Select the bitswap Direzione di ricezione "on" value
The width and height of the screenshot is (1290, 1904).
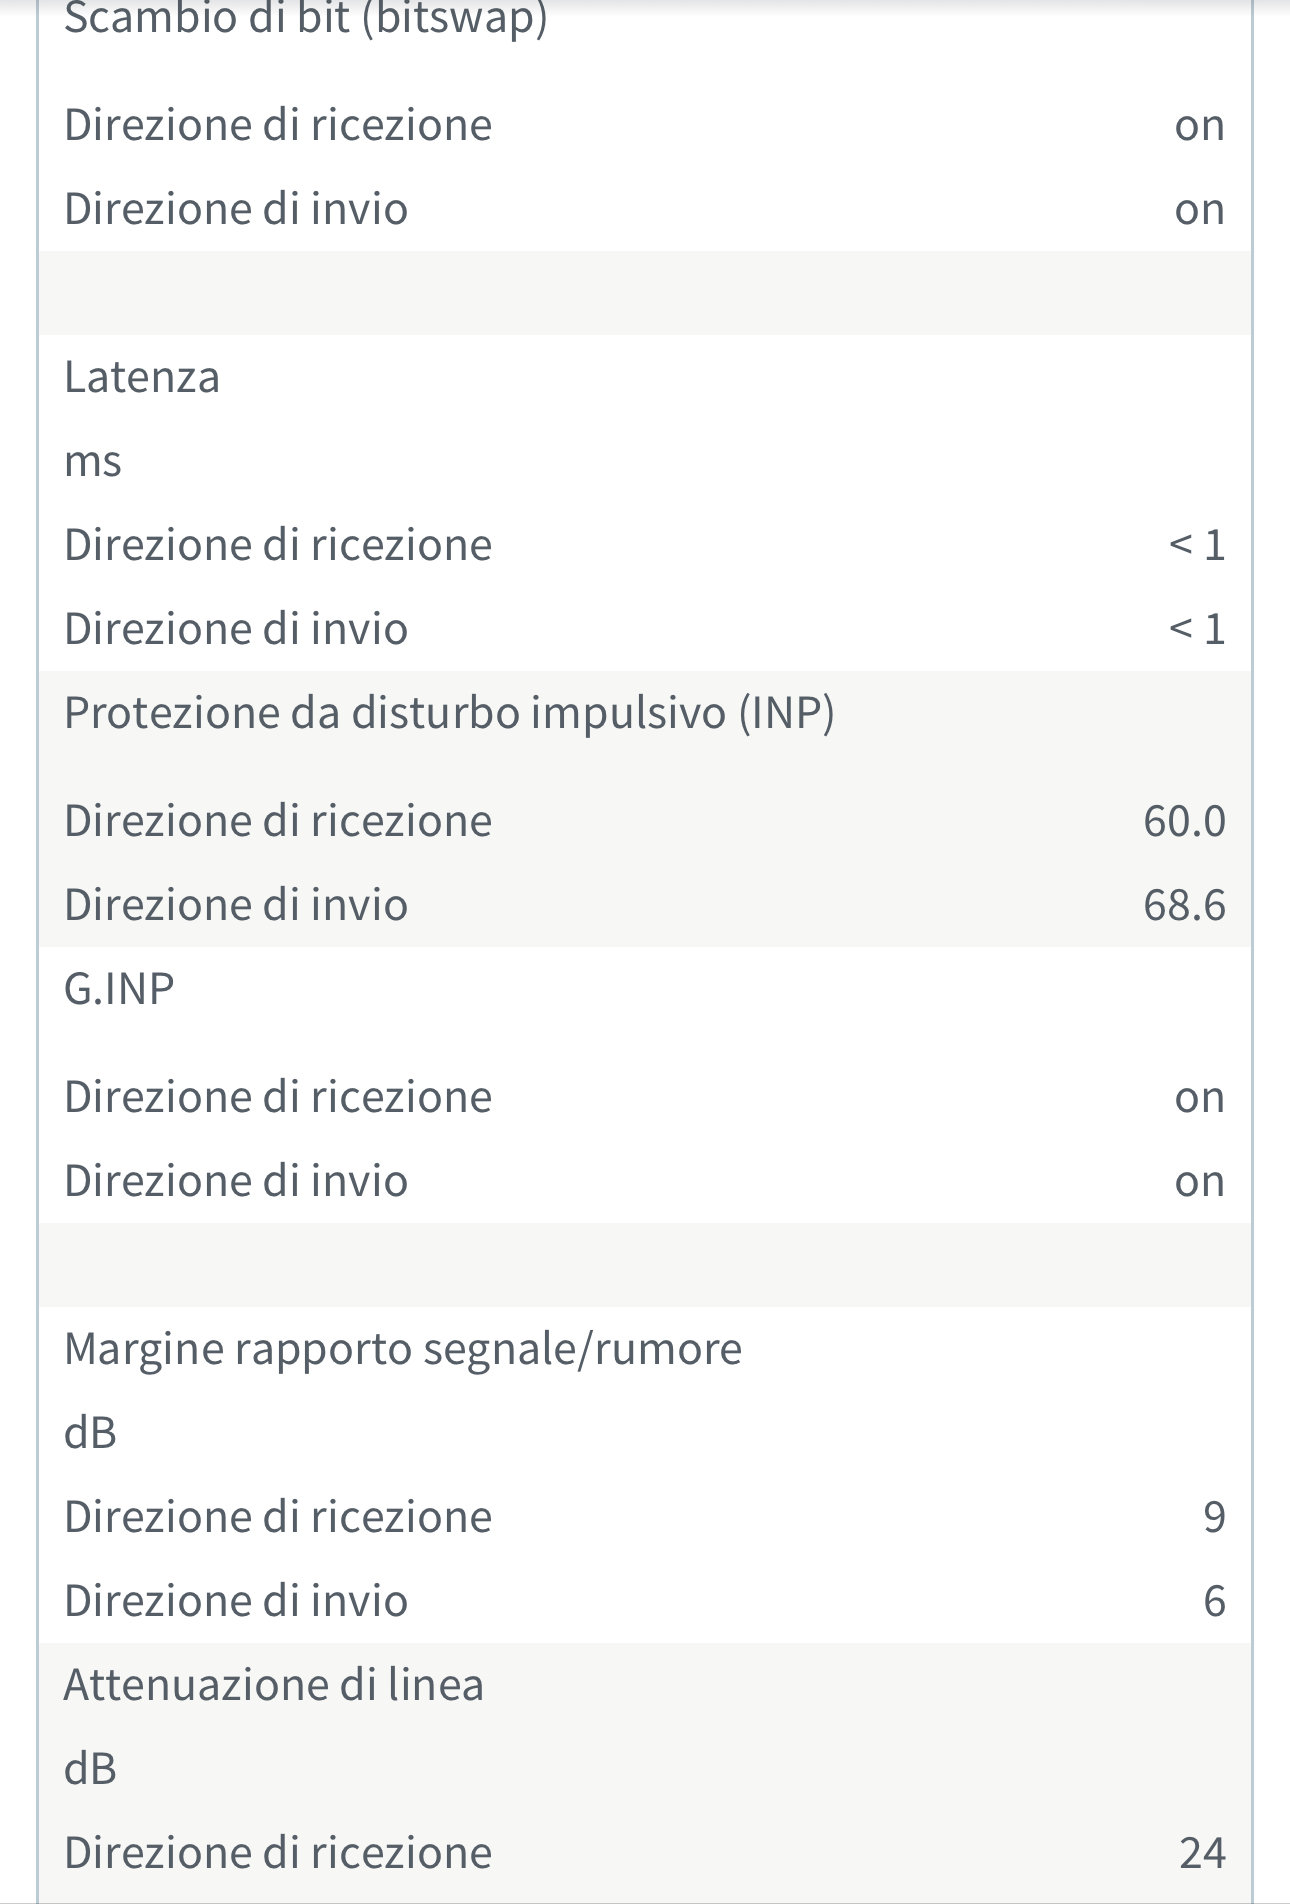(1199, 126)
